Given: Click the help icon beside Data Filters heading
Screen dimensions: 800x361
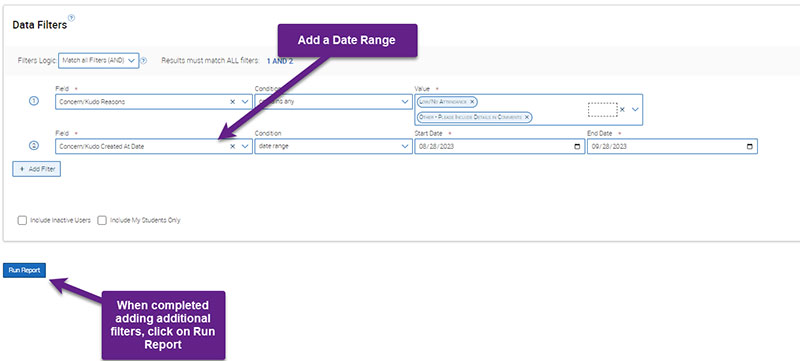Looking at the screenshot, I should pos(71,18).
